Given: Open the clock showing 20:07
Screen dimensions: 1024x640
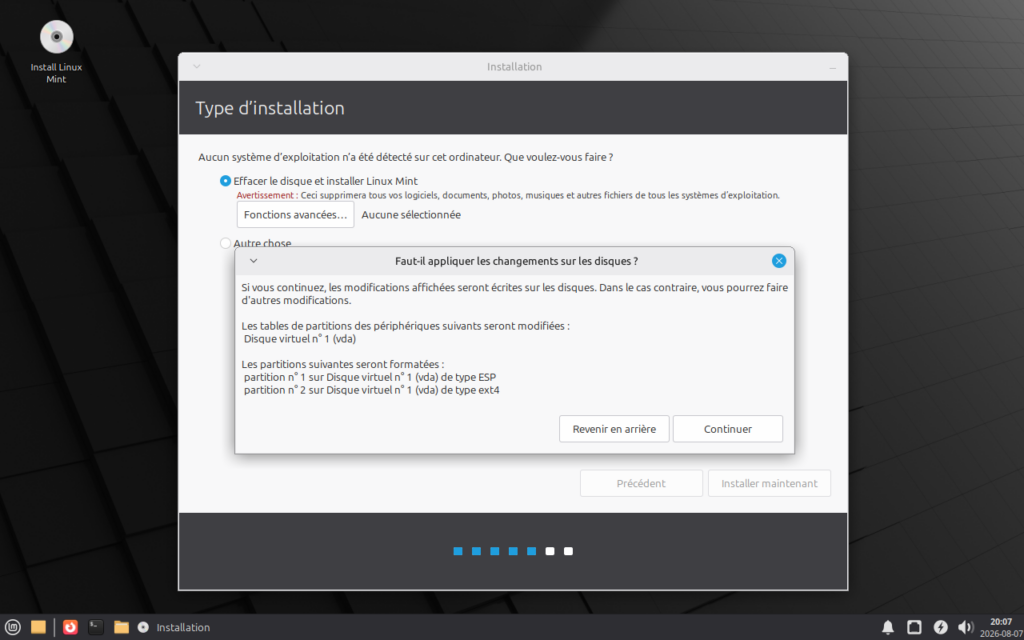Looking at the screenshot, I should 1000,627.
